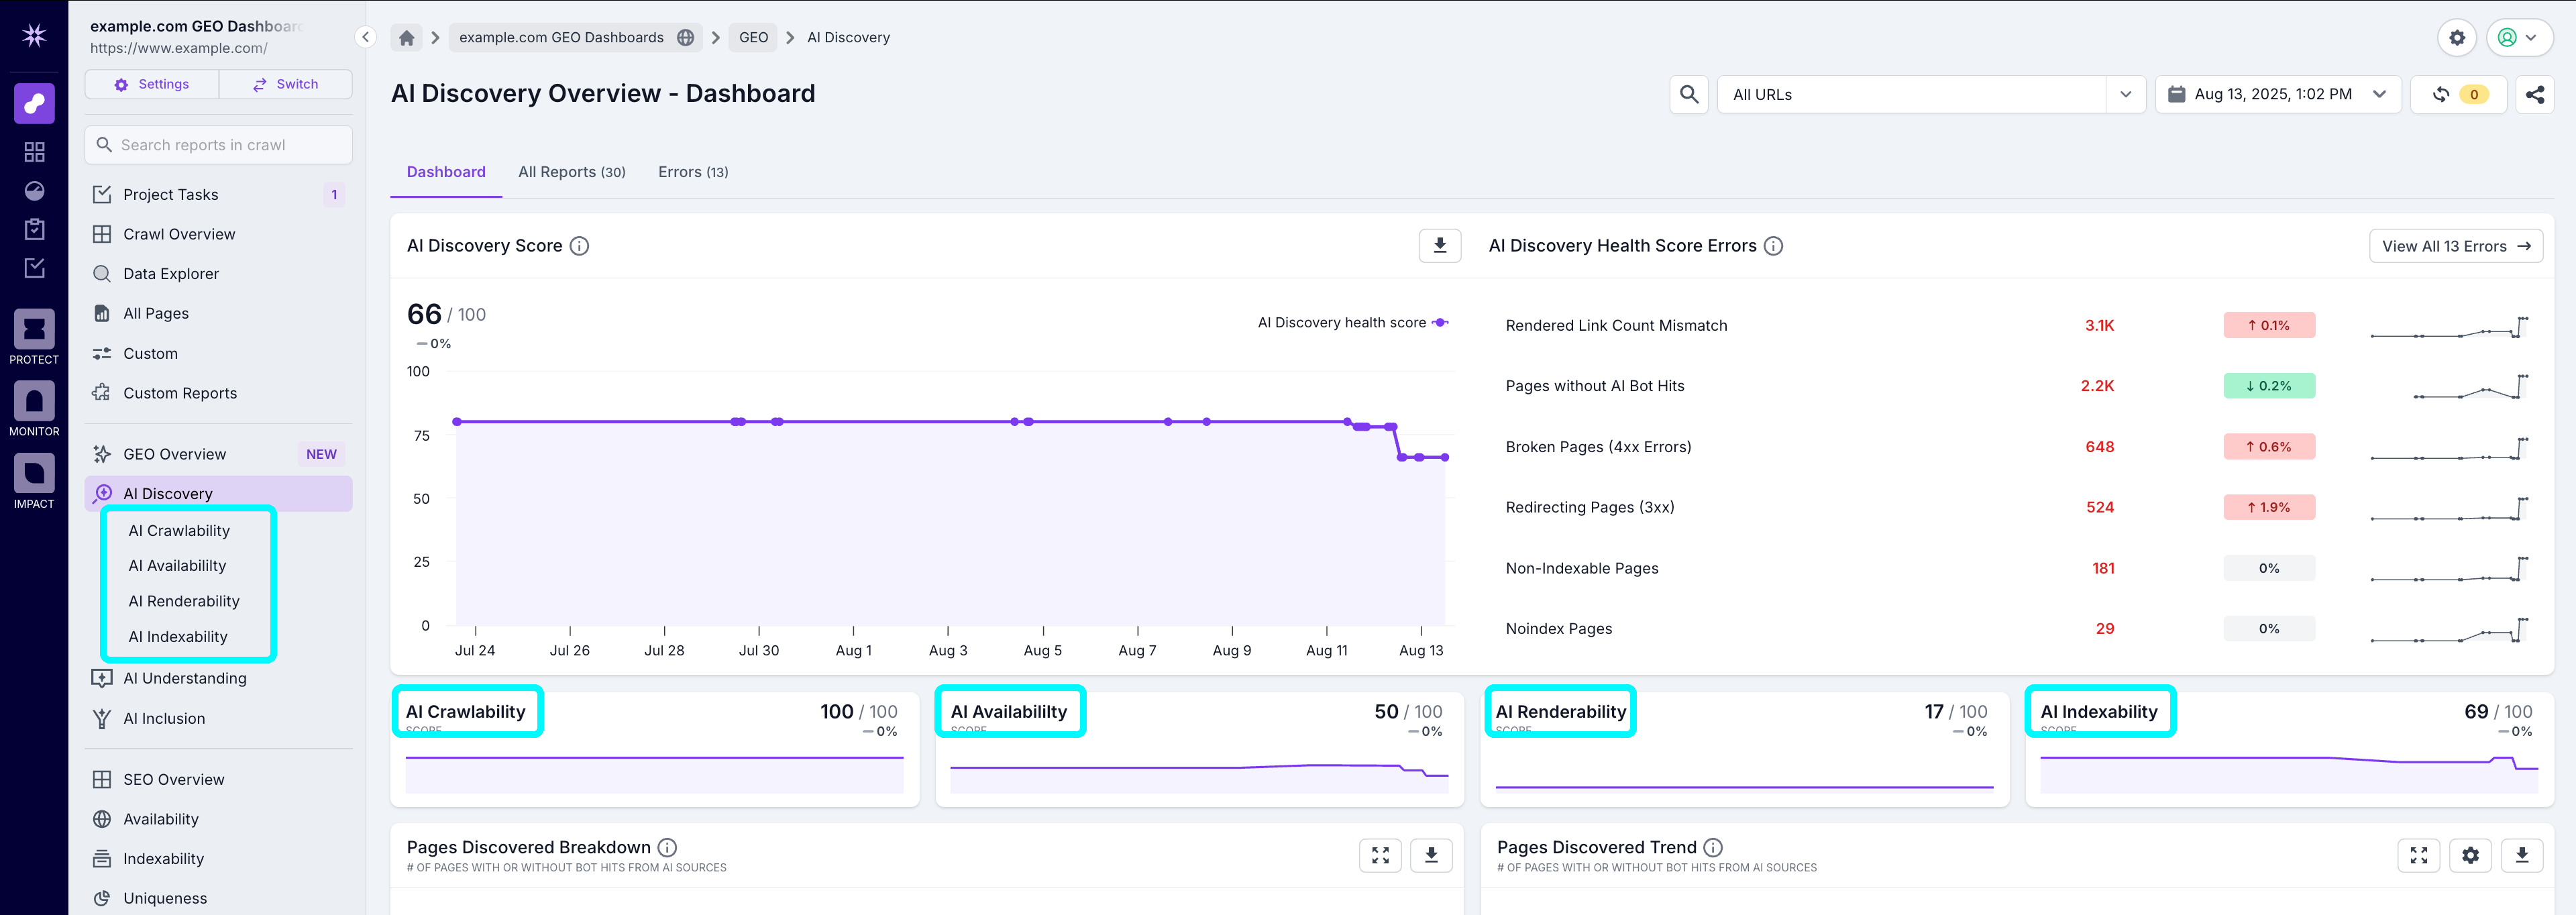Expand the All URLs dropdown
The width and height of the screenshot is (2576, 915).
[x=2125, y=94]
